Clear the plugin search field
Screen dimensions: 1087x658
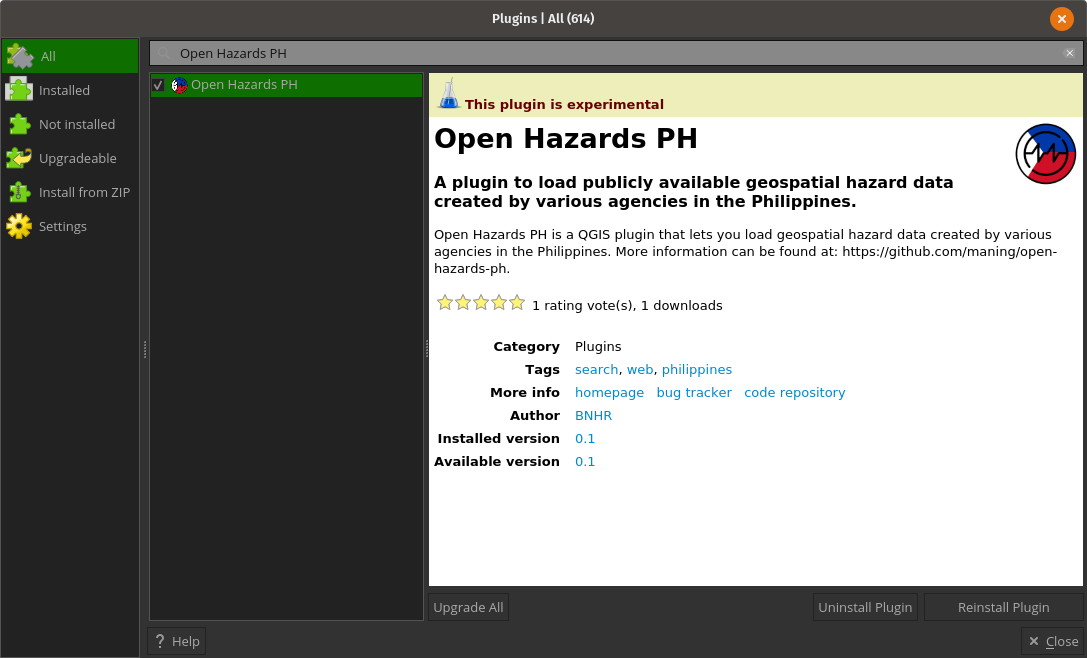(1070, 53)
